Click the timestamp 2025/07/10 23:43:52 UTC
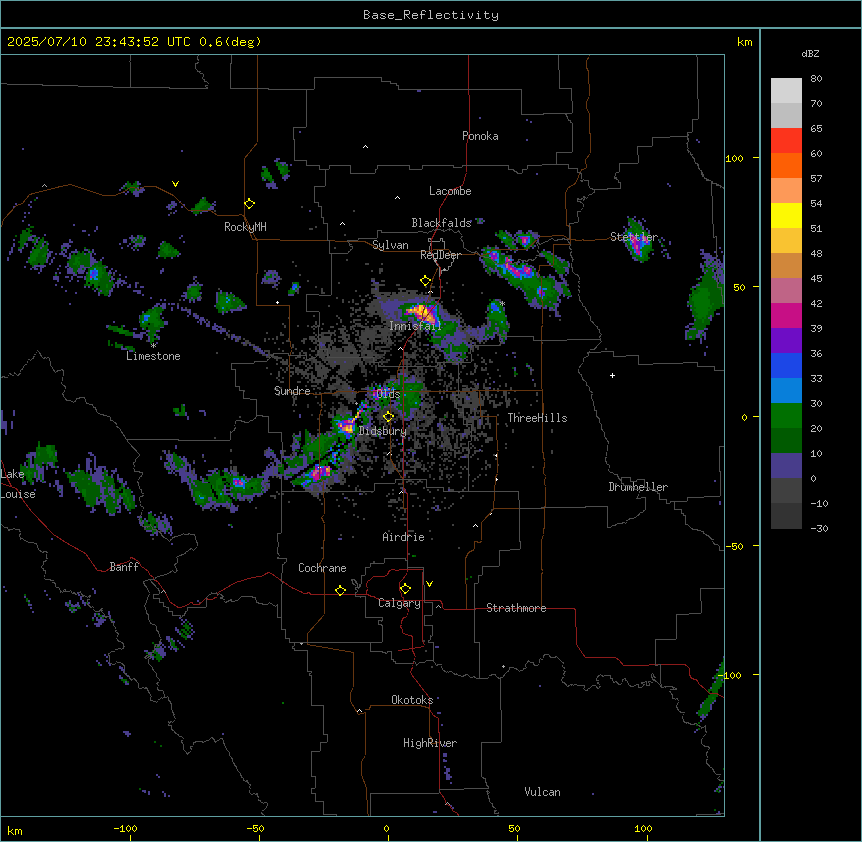This screenshot has height=842, width=862. pyautogui.click(x=98, y=42)
